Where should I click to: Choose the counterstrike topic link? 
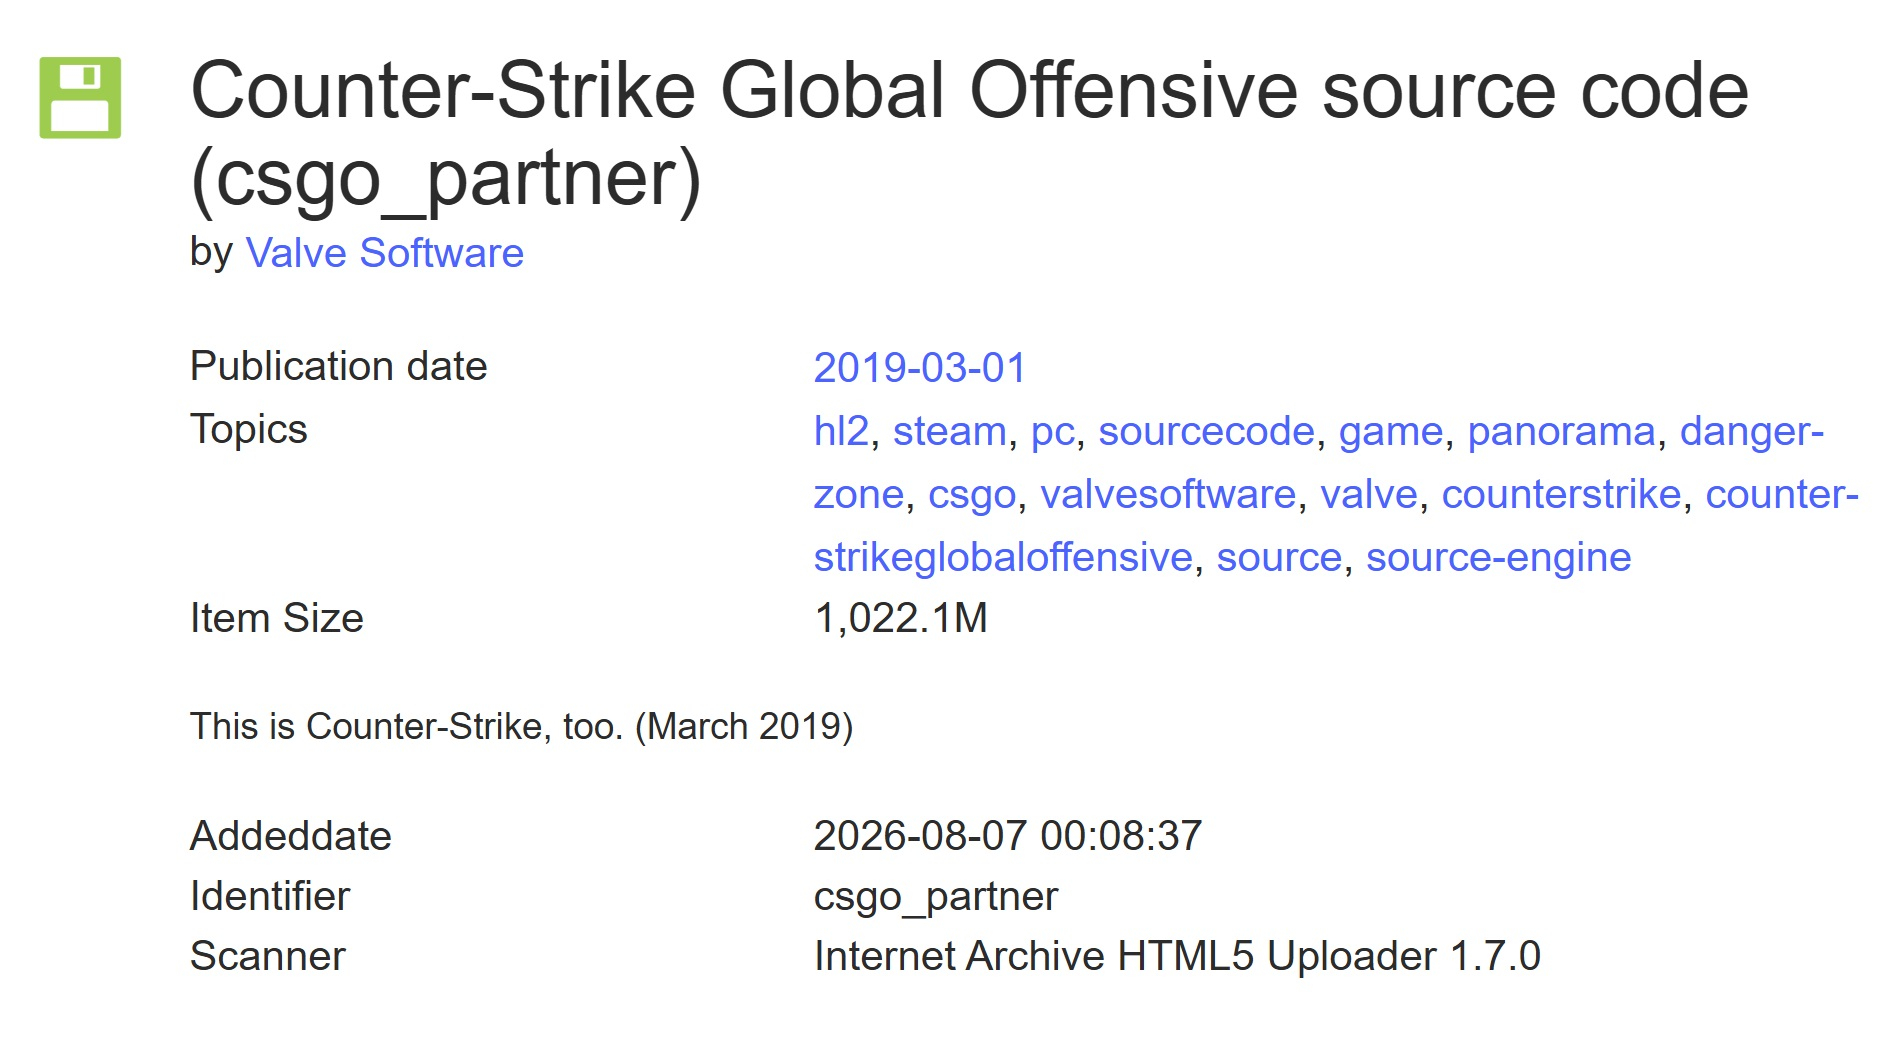pyautogui.click(x=1561, y=494)
